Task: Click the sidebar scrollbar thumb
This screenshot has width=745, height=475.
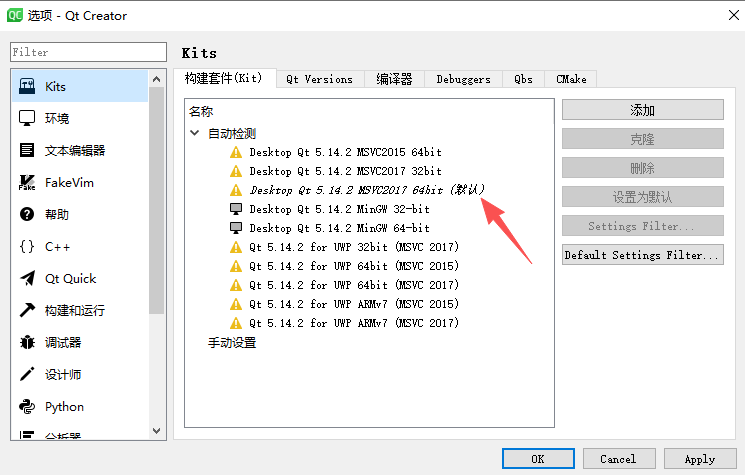Action: coord(156,200)
